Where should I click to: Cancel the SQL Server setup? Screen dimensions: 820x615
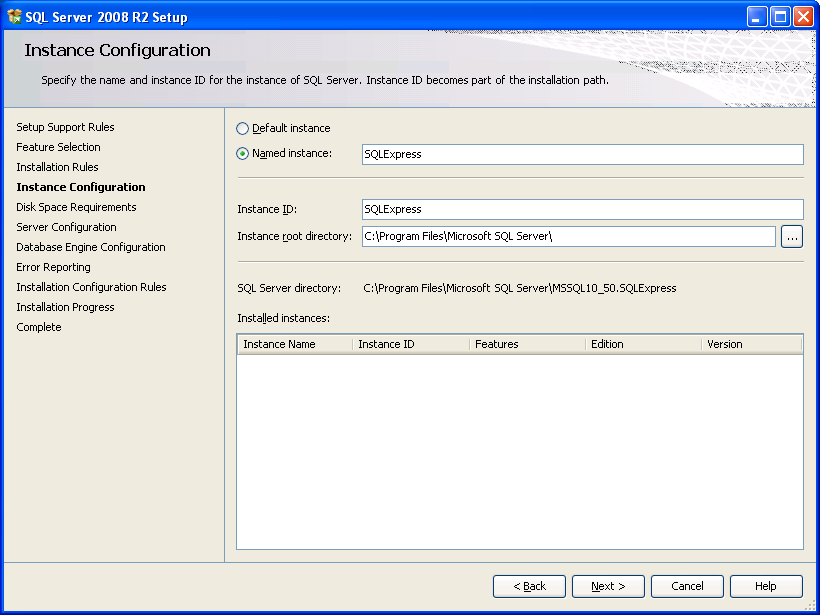point(687,586)
